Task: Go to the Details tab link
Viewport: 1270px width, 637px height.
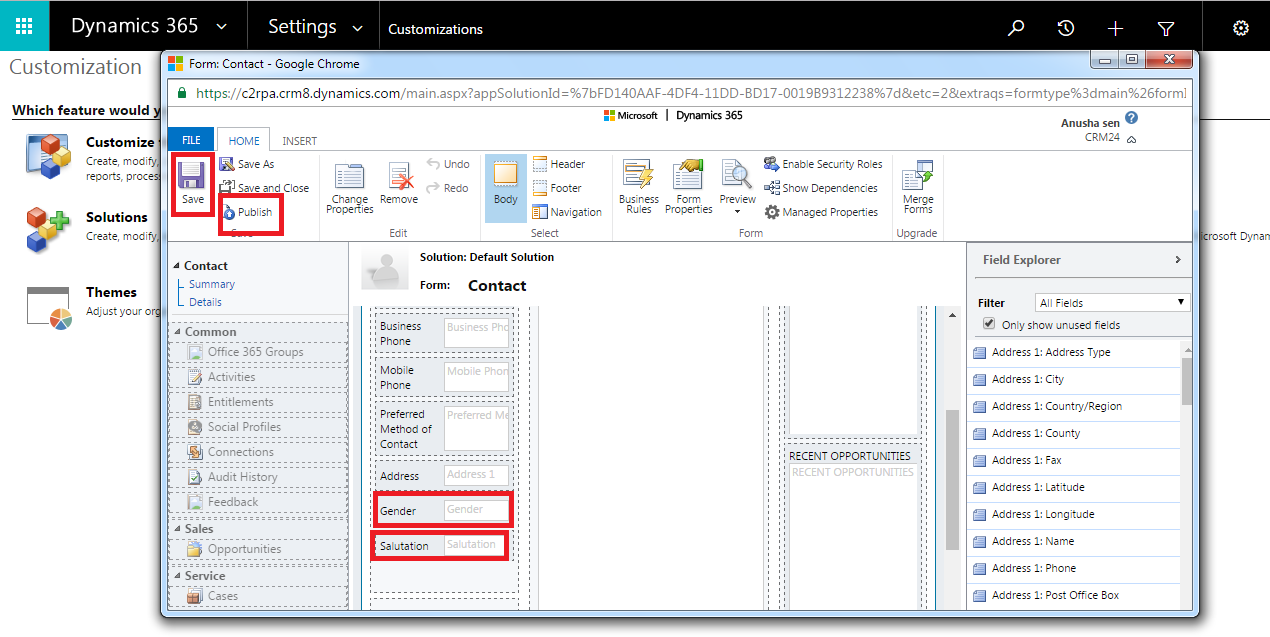Action: [205, 302]
